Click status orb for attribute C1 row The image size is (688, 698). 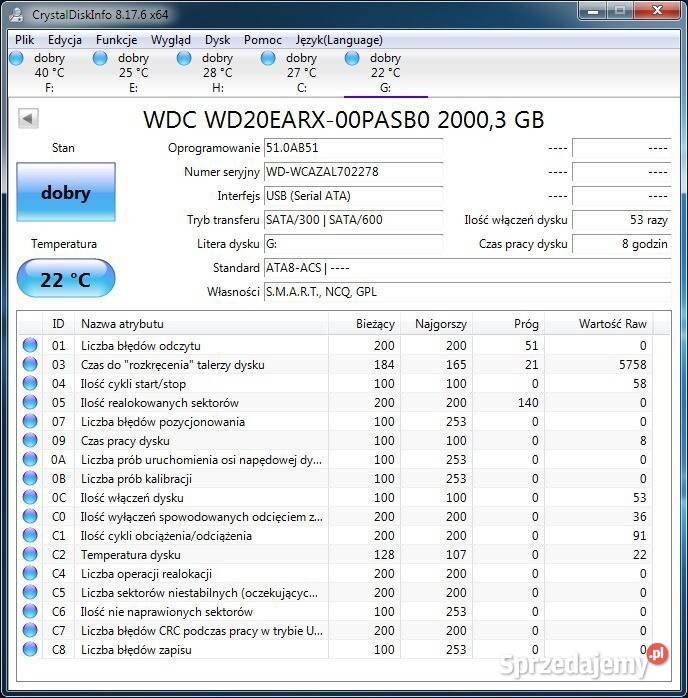[30, 535]
